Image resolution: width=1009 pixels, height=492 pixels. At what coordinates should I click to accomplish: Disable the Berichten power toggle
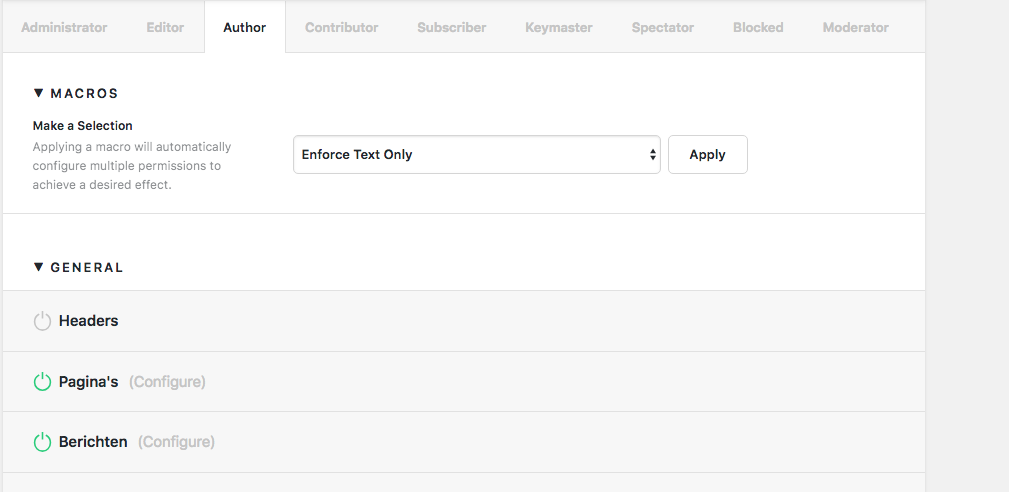[x=42, y=442]
